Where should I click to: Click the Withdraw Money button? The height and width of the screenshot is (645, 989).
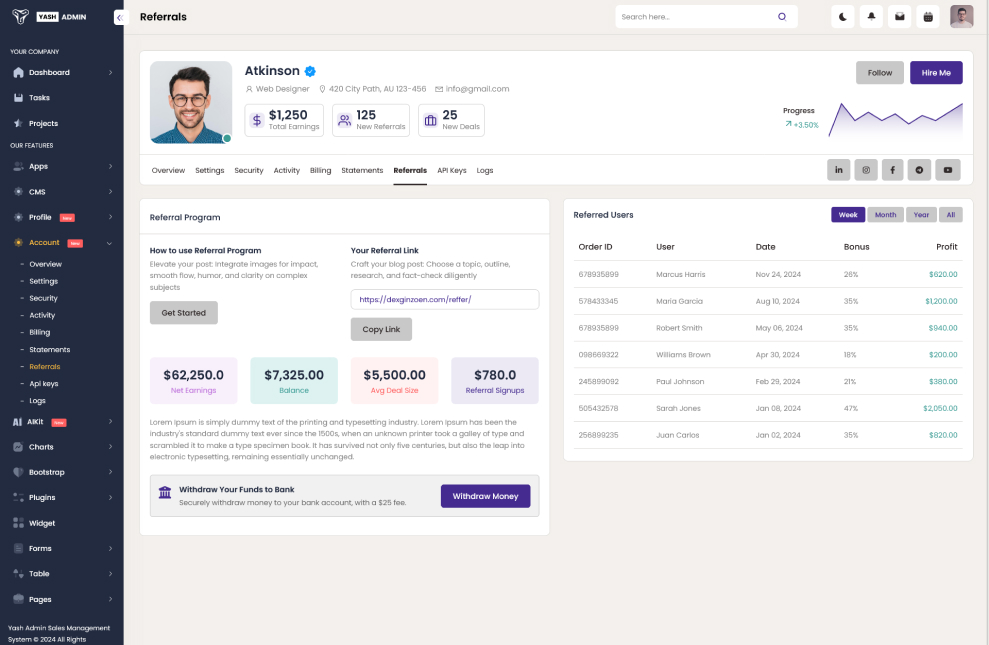tap(485, 496)
